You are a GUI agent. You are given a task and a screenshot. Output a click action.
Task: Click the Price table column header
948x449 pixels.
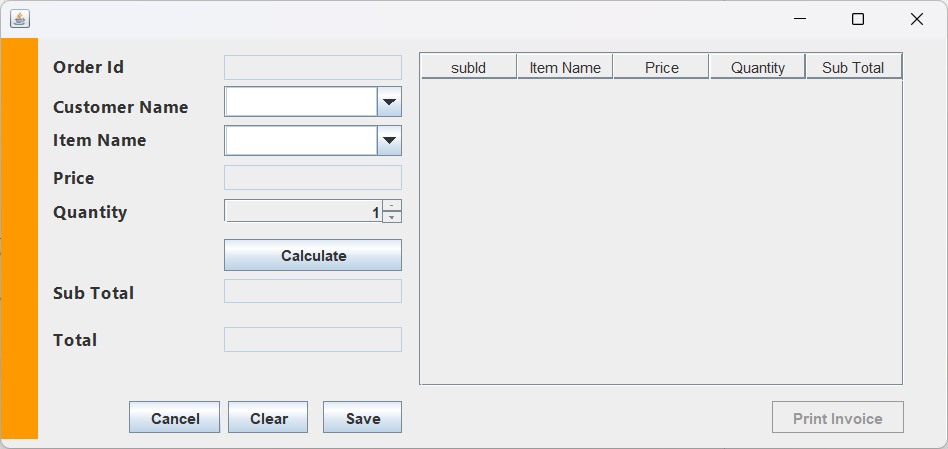point(661,67)
